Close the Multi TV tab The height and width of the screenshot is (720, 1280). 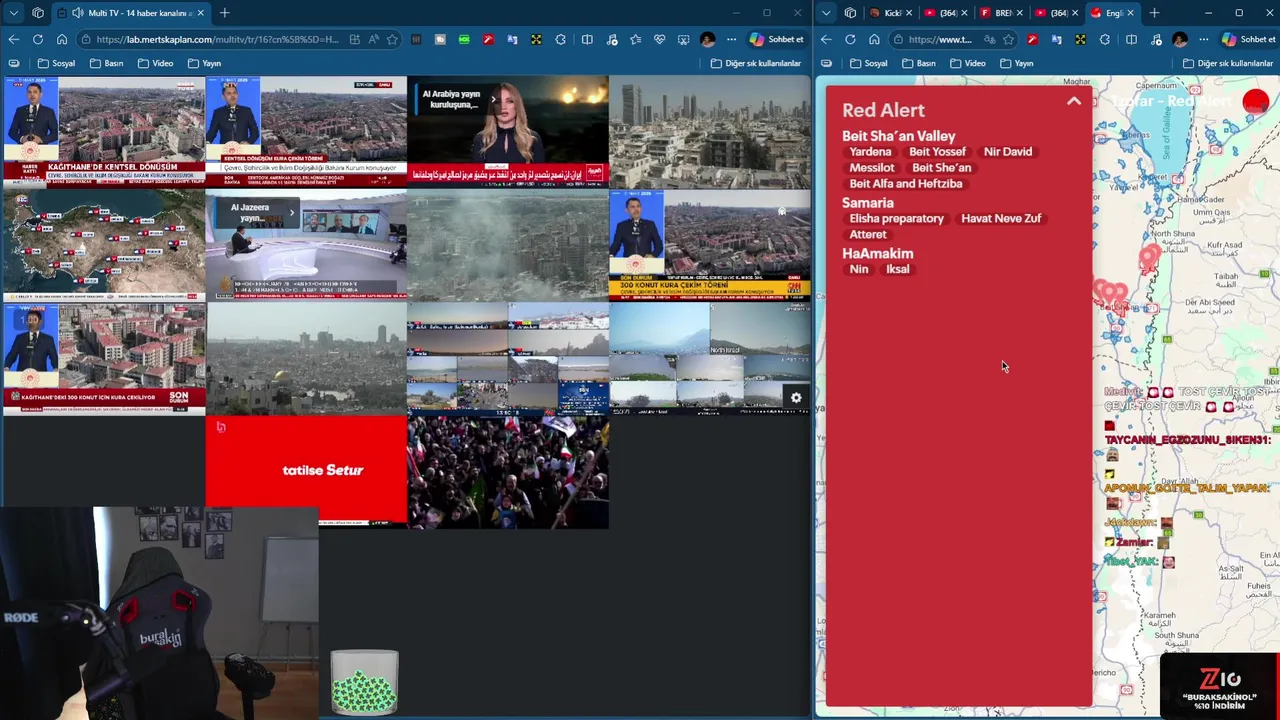pyautogui.click(x=200, y=13)
